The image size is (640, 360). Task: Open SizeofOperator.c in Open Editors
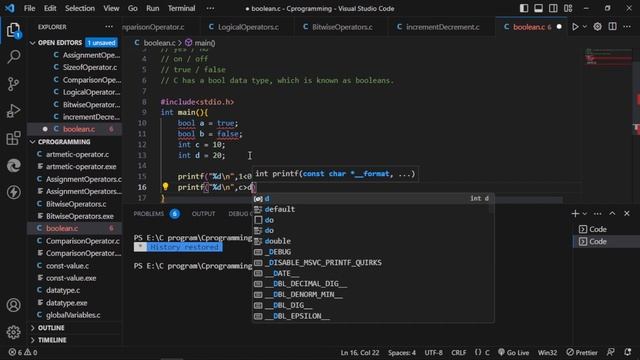pos(90,67)
